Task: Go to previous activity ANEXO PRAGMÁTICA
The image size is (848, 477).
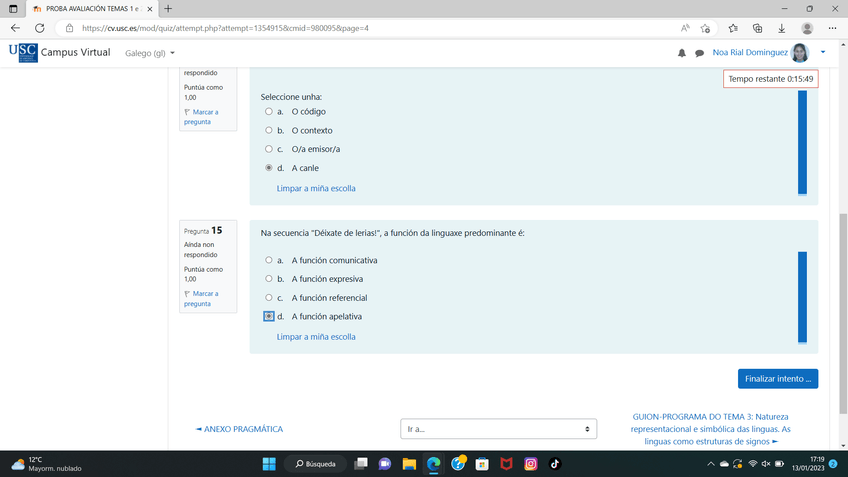Action: [239, 429]
